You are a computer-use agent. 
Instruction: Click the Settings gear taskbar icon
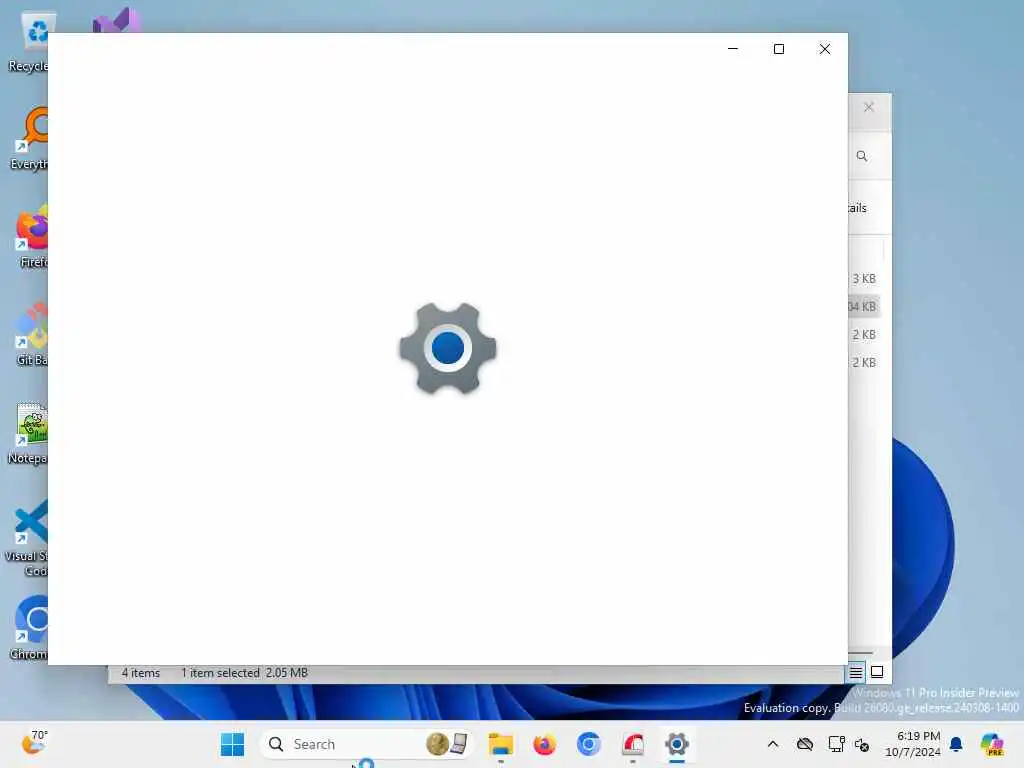pos(677,744)
